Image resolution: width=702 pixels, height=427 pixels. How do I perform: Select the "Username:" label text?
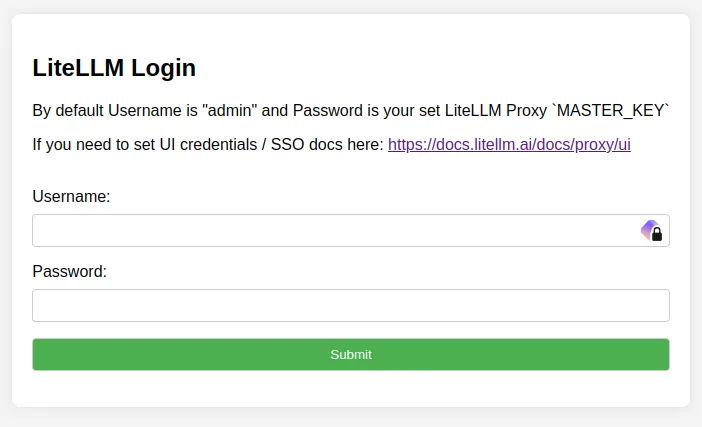coord(71,196)
